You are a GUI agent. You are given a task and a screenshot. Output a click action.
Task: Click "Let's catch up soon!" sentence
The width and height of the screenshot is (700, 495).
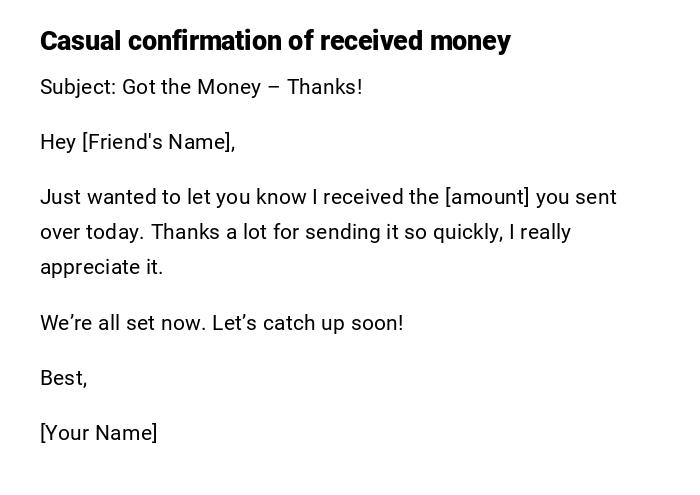point(308,323)
